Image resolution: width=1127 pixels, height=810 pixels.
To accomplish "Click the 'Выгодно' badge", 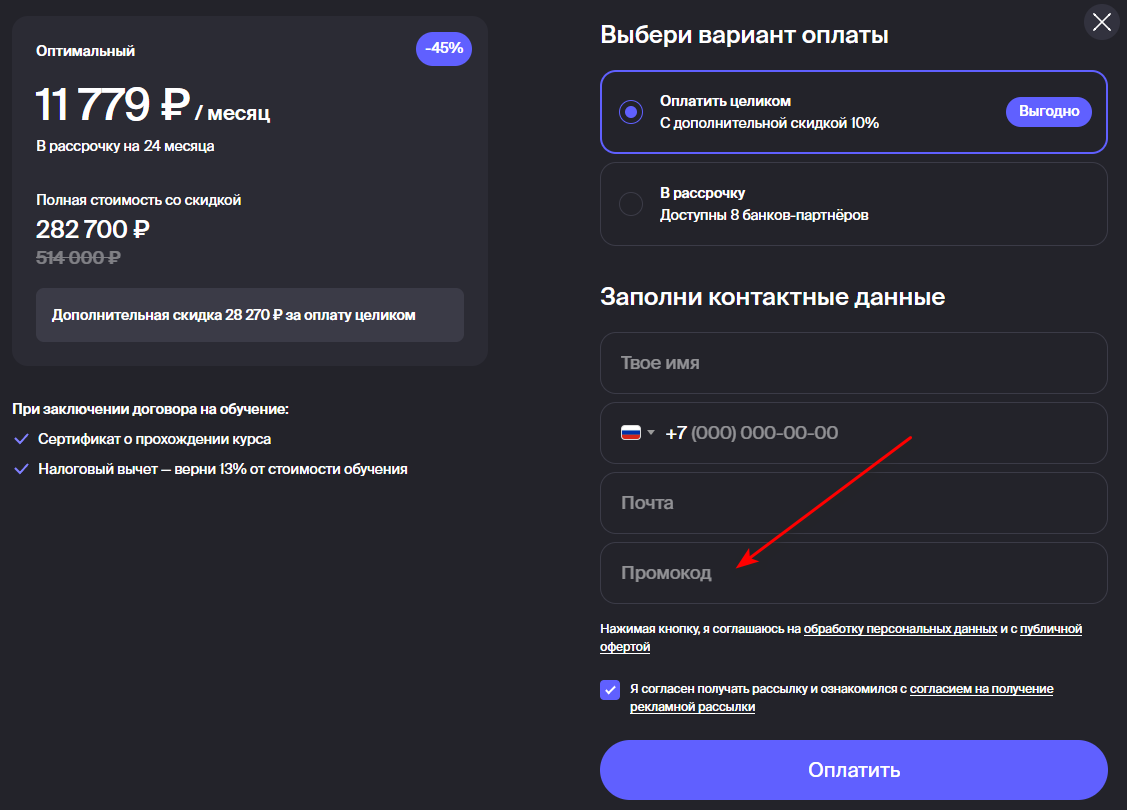I will point(1048,112).
